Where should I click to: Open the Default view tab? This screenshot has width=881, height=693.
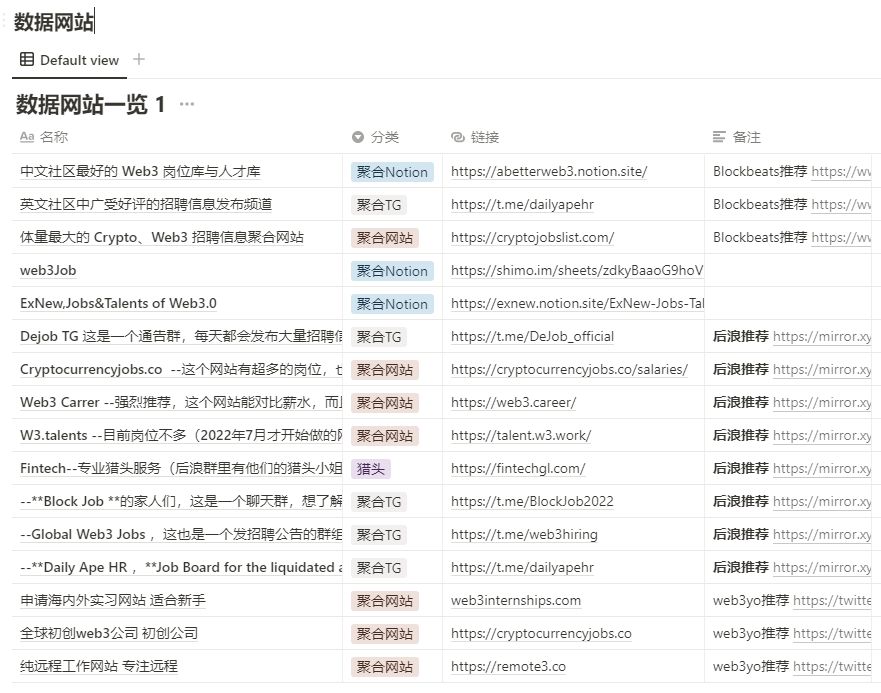click(x=70, y=60)
